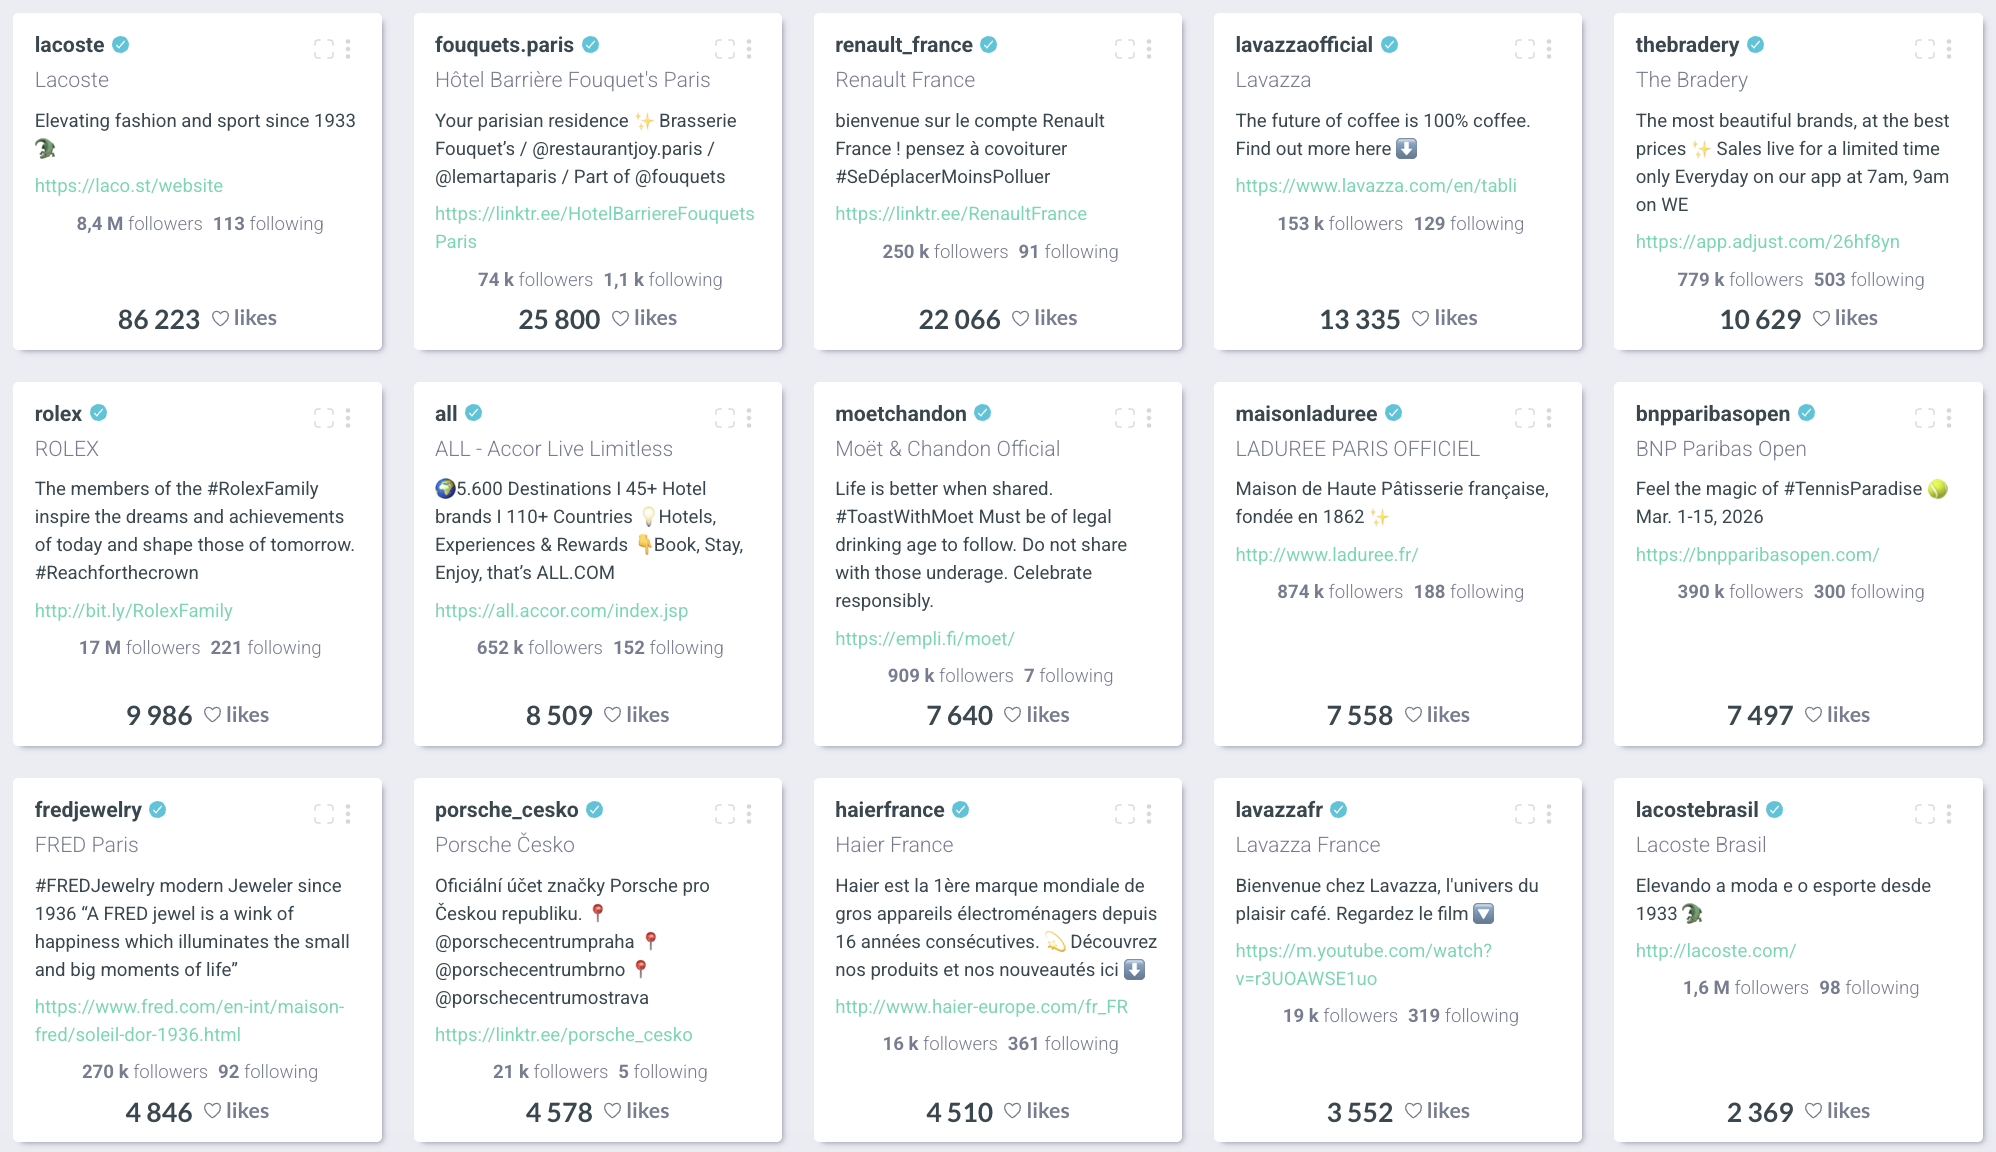Open linktr.ee/RenaultFrance link
Image resolution: width=1996 pixels, height=1152 pixels.
tap(961, 213)
